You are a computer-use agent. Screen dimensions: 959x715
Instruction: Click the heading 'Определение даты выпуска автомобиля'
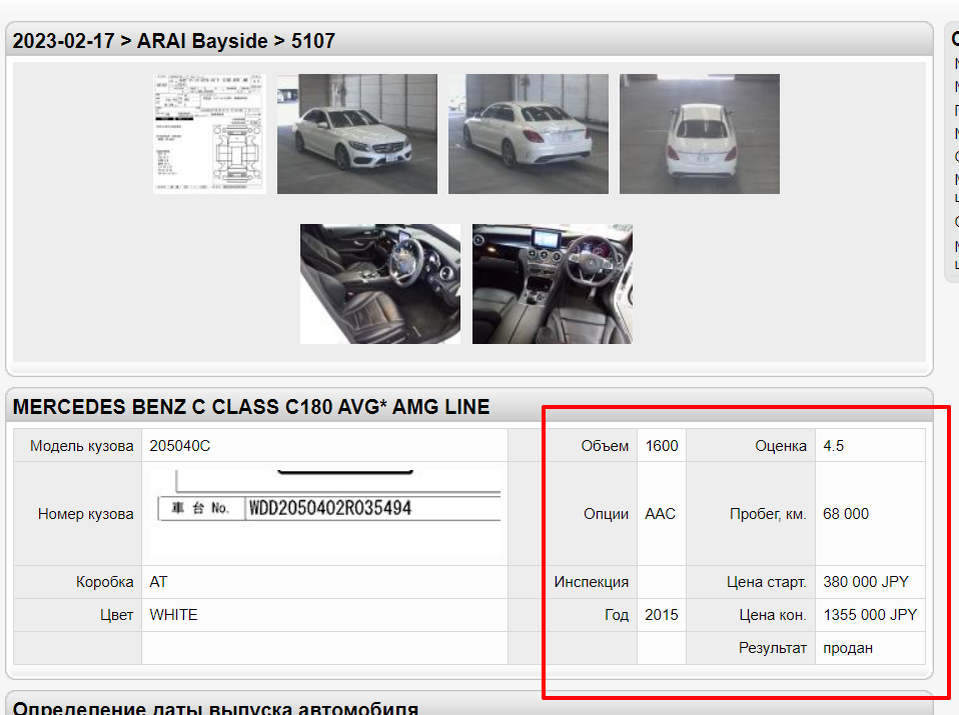[x=215, y=708]
